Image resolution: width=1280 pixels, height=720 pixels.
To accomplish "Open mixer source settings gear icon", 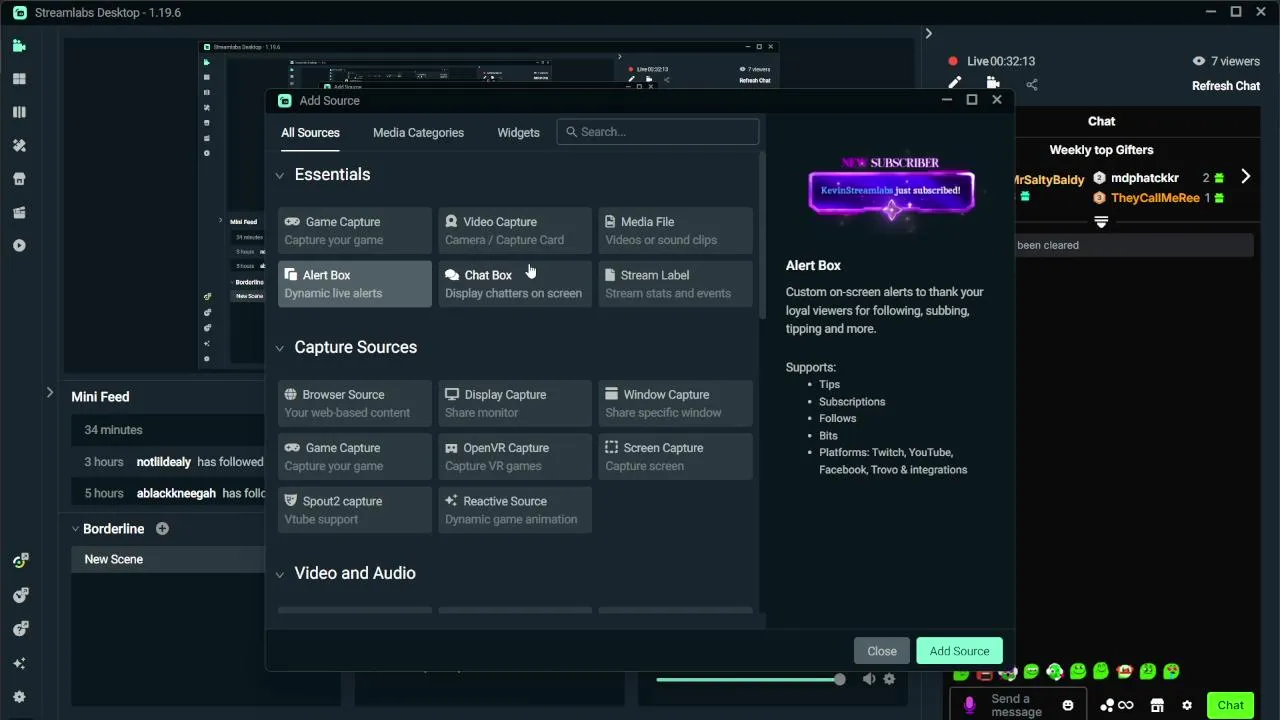I will (889, 679).
